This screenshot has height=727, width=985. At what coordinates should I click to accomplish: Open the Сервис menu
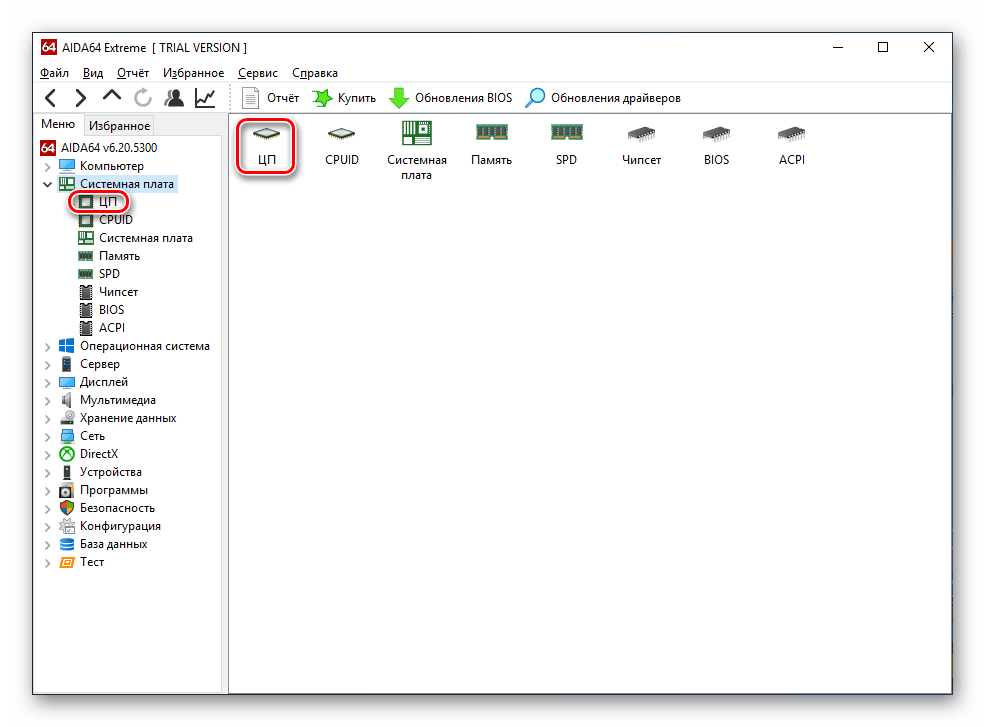coord(258,73)
